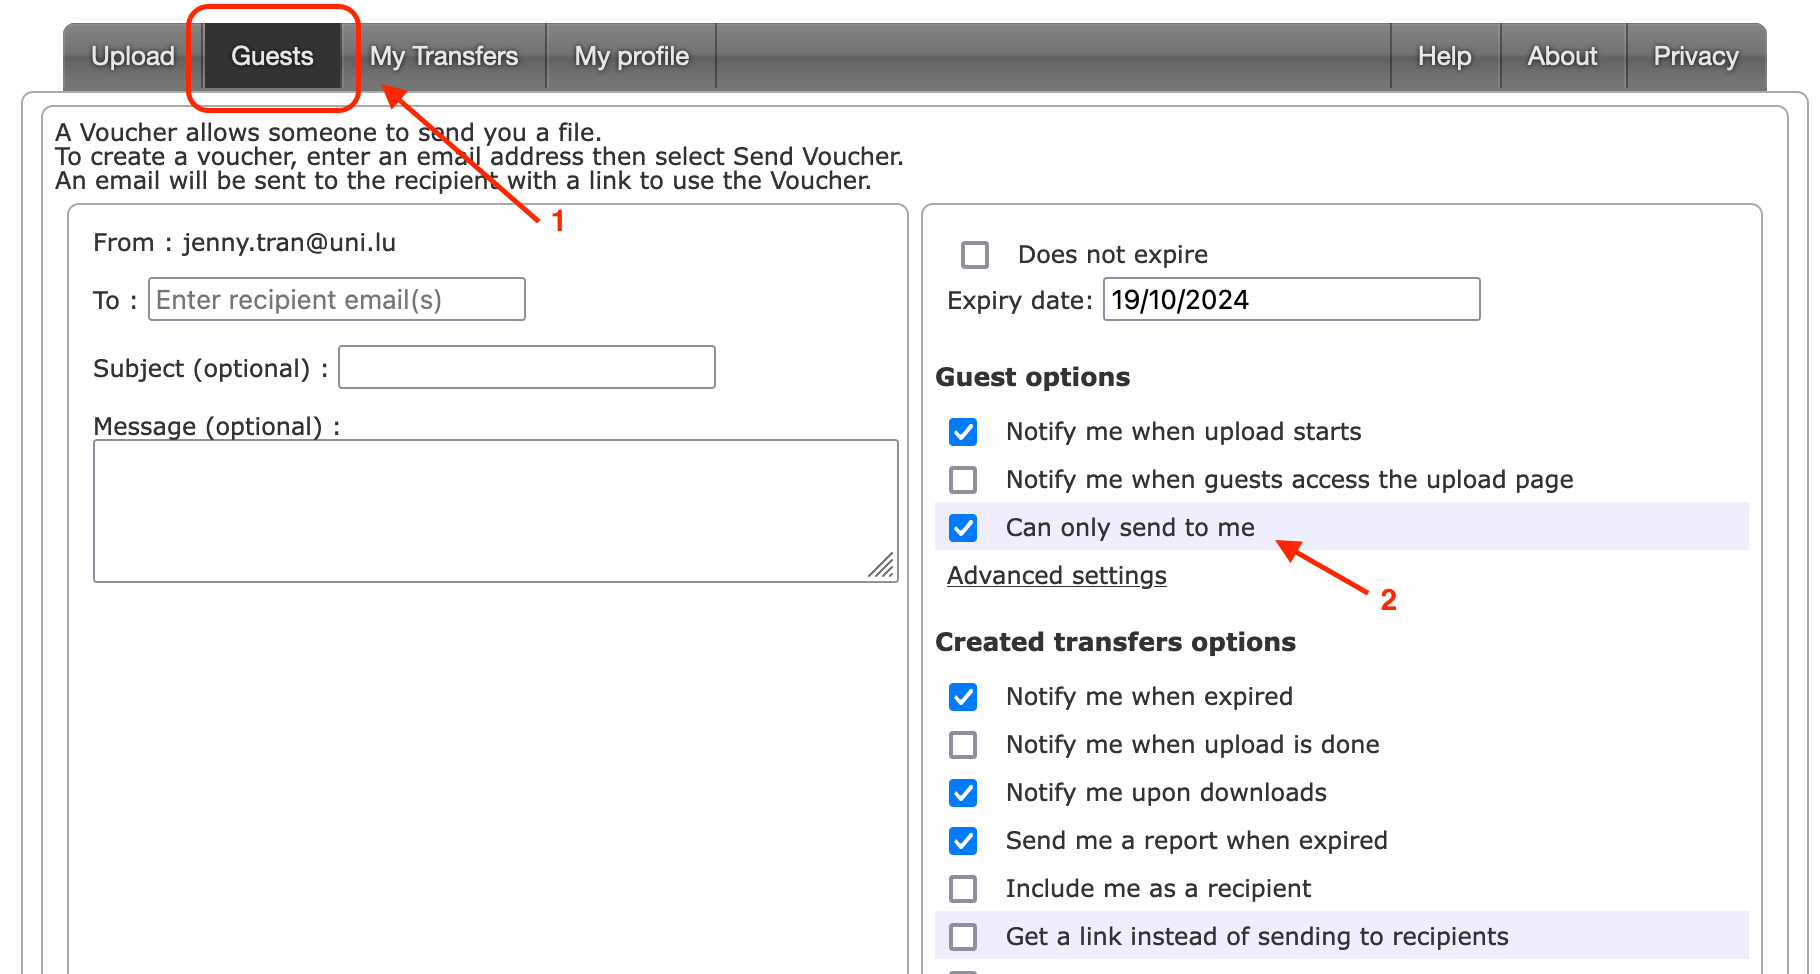Click the recipient email input field
Viewport: 1820px width, 974px height.
pyautogui.click(x=336, y=300)
